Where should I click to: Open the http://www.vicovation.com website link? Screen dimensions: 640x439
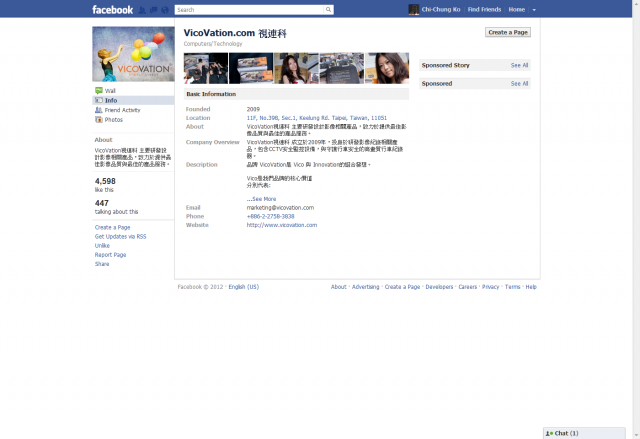click(x=282, y=225)
